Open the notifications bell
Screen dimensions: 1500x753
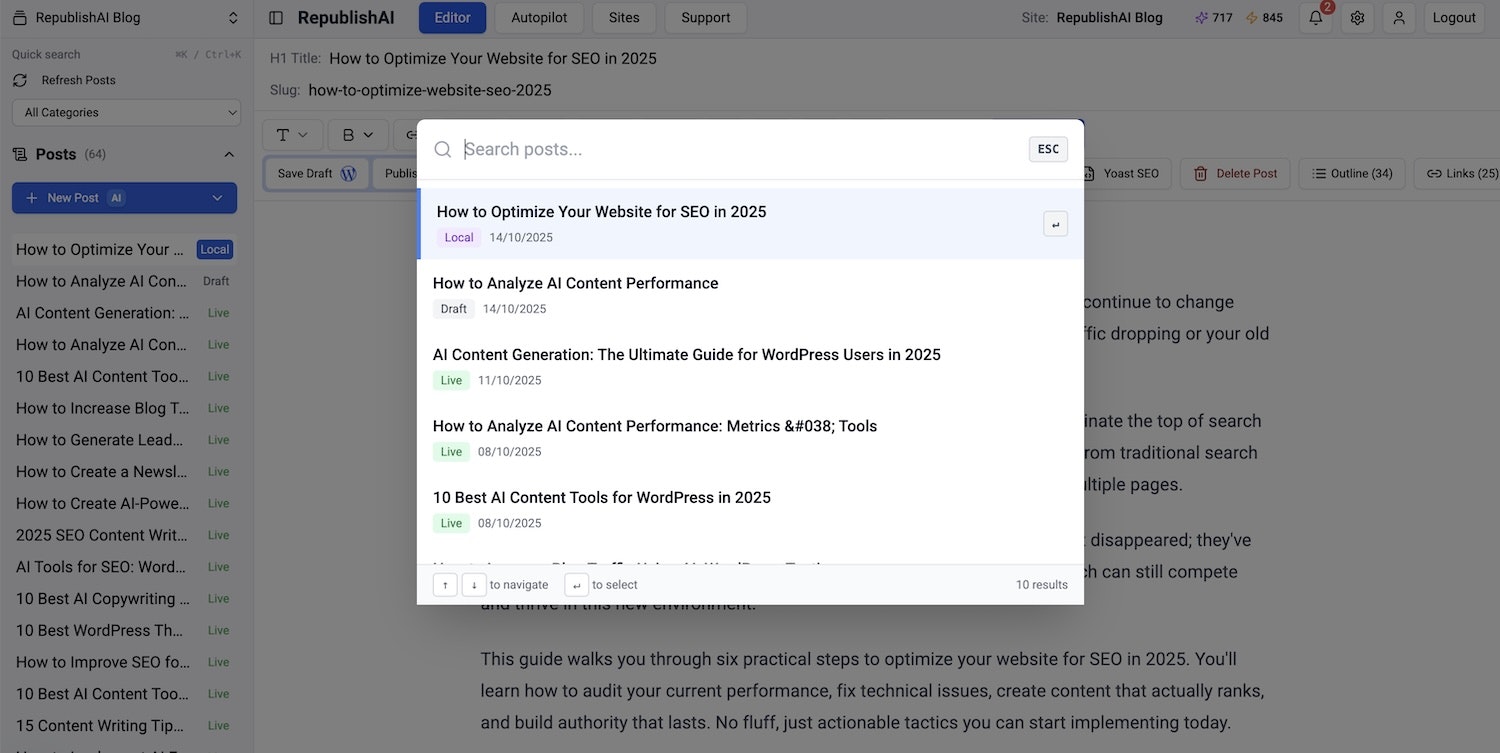pyautogui.click(x=1316, y=18)
